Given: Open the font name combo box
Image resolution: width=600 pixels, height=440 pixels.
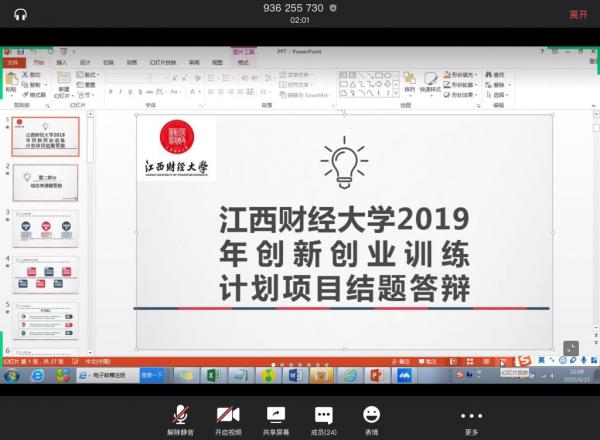Looking at the screenshot, I should pos(129,78).
